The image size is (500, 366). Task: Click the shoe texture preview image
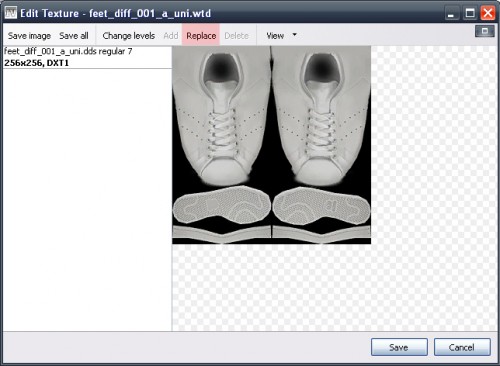click(x=271, y=145)
